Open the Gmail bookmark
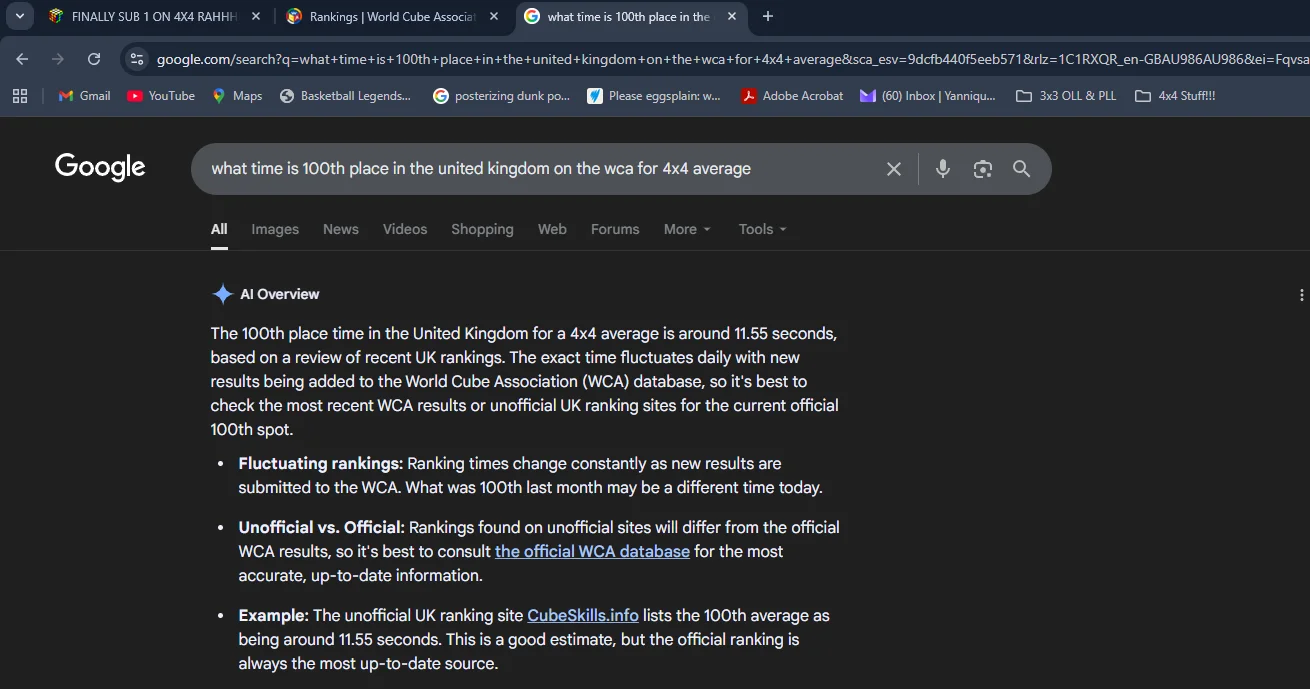The height and width of the screenshot is (689, 1310). click(85, 96)
